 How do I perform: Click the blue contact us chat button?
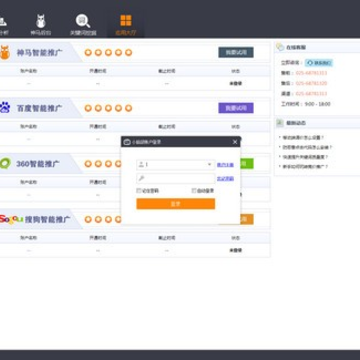point(319,63)
